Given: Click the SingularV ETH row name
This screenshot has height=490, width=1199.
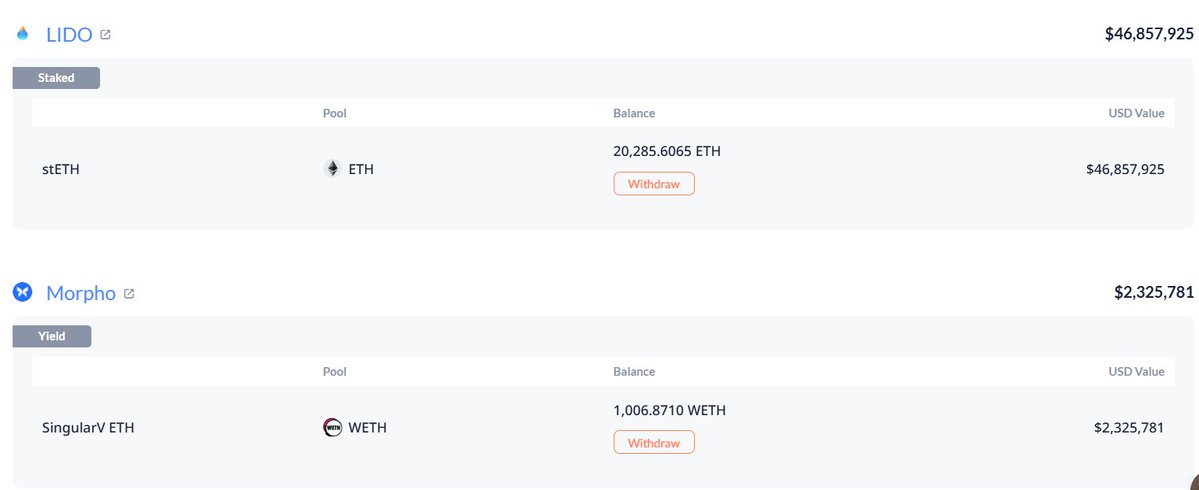Looking at the screenshot, I should [88, 428].
